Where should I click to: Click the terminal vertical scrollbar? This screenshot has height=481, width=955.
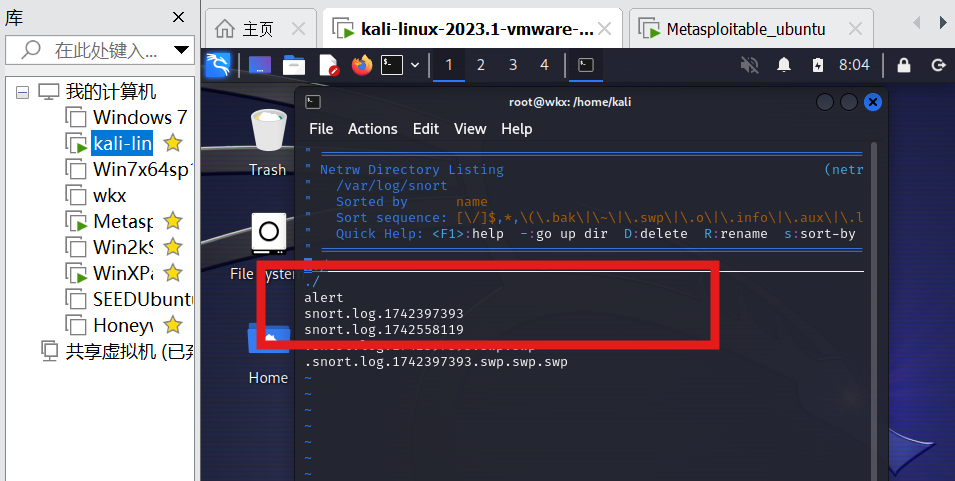tap(875, 311)
